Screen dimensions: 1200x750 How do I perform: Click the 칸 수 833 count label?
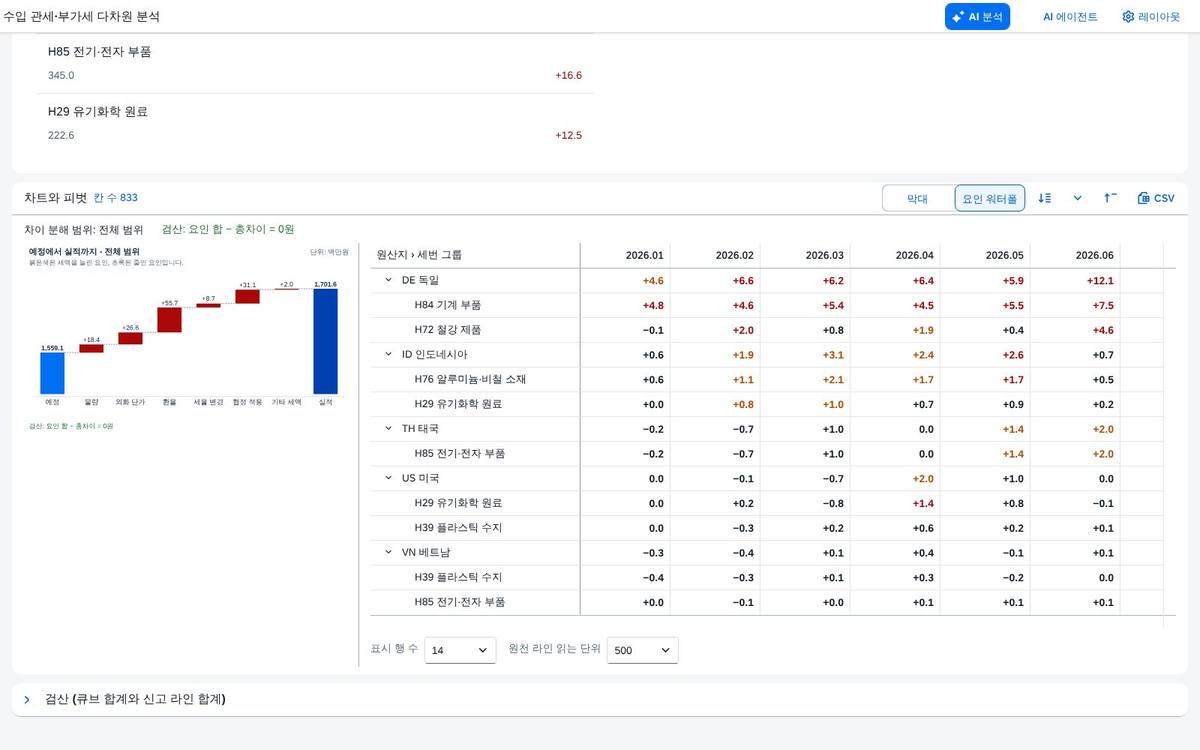click(x=116, y=198)
